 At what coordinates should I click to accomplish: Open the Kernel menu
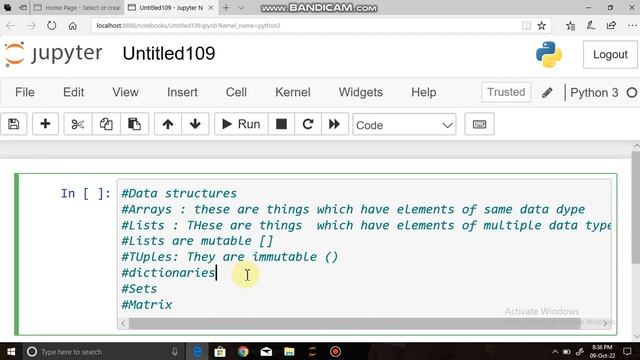pyautogui.click(x=293, y=92)
